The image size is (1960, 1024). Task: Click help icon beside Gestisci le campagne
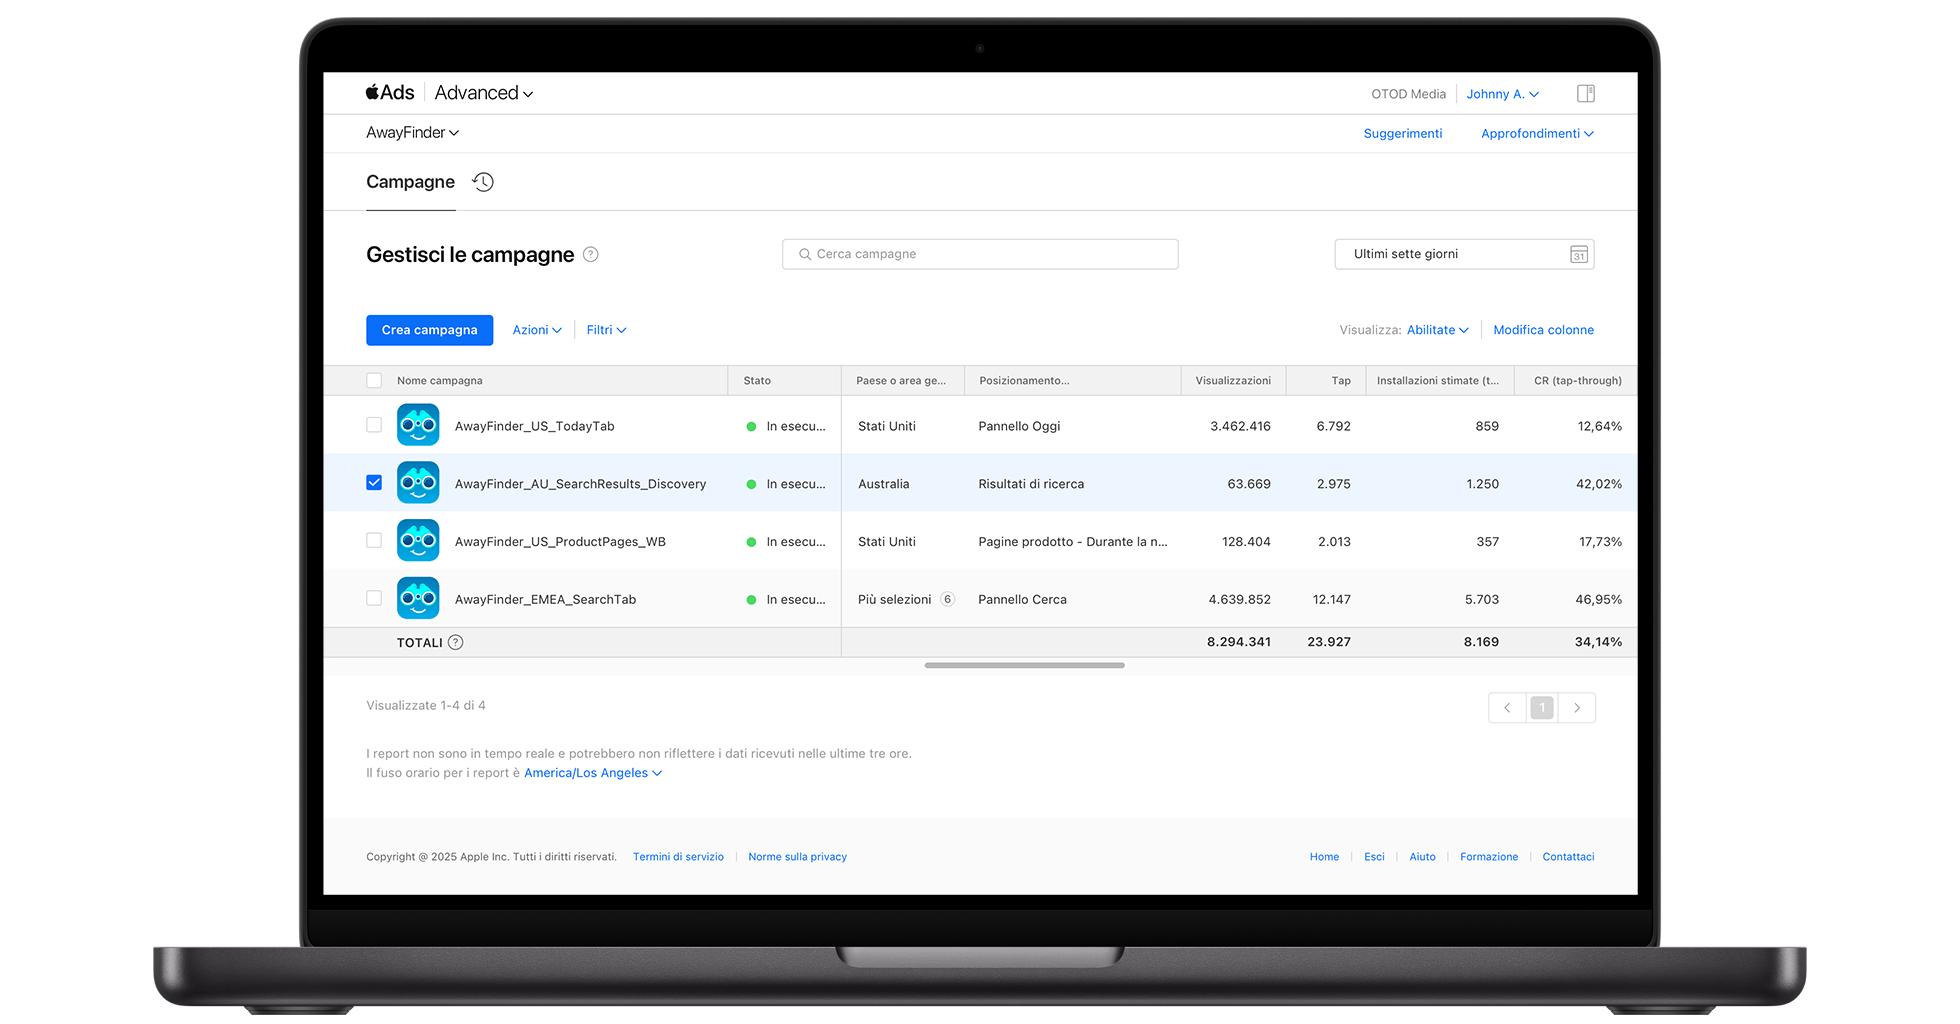(x=591, y=255)
